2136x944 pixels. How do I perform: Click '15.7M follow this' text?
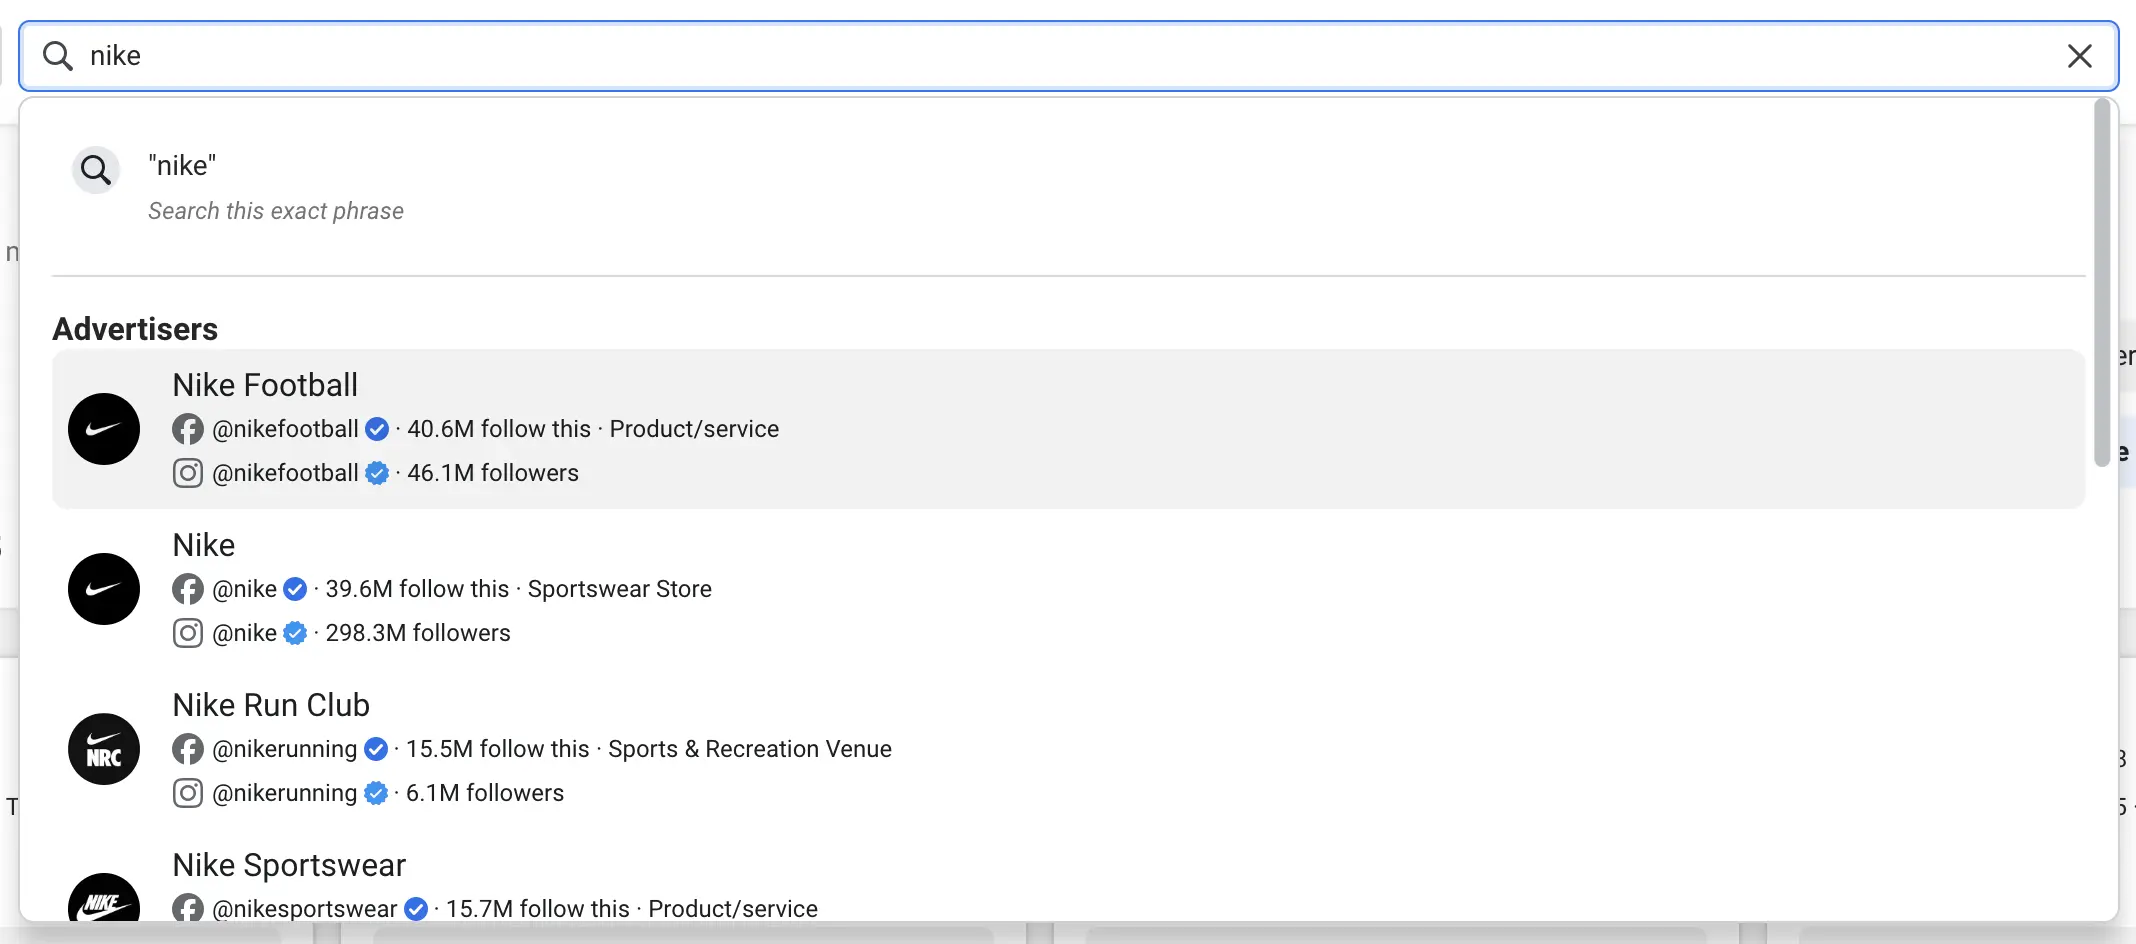coord(538,909)
